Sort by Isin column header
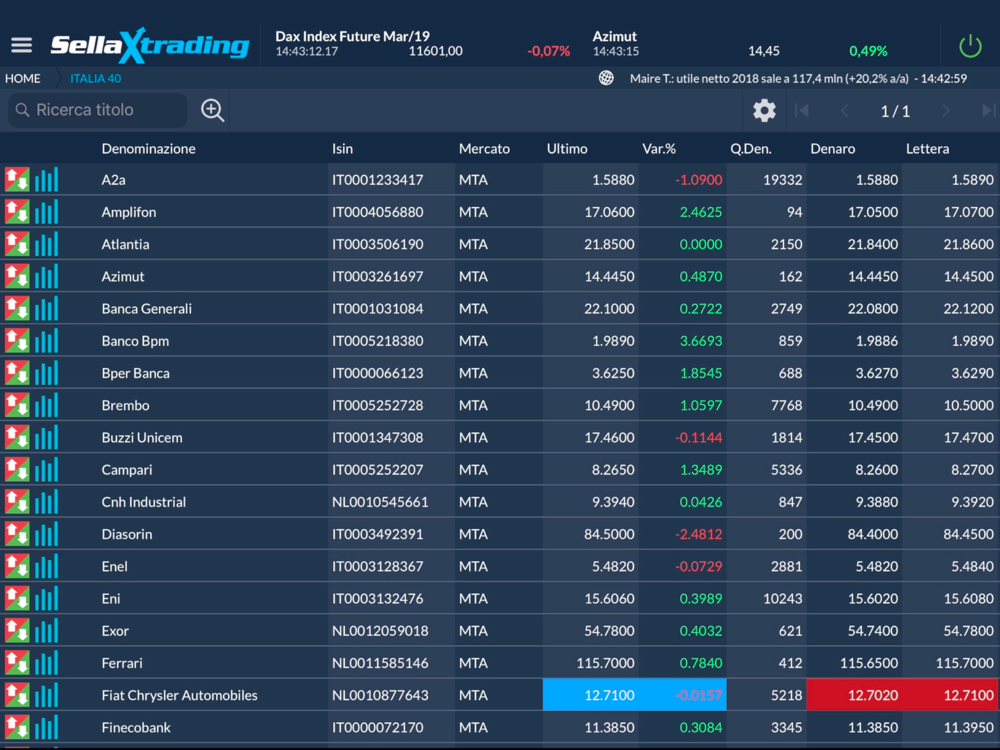 pos(342,149)
